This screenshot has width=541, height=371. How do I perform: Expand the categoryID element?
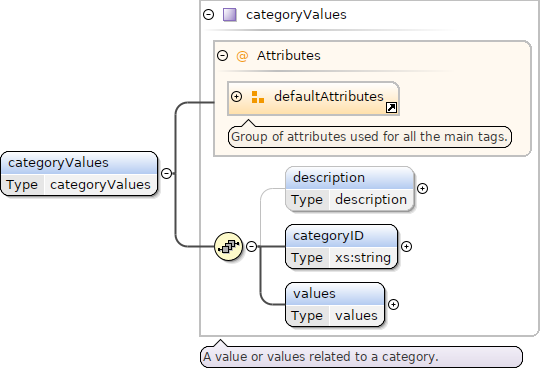[x=406, y=246]
